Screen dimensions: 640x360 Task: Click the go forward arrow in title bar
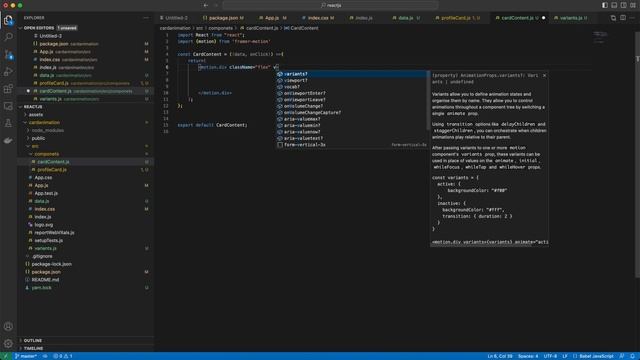216,5
